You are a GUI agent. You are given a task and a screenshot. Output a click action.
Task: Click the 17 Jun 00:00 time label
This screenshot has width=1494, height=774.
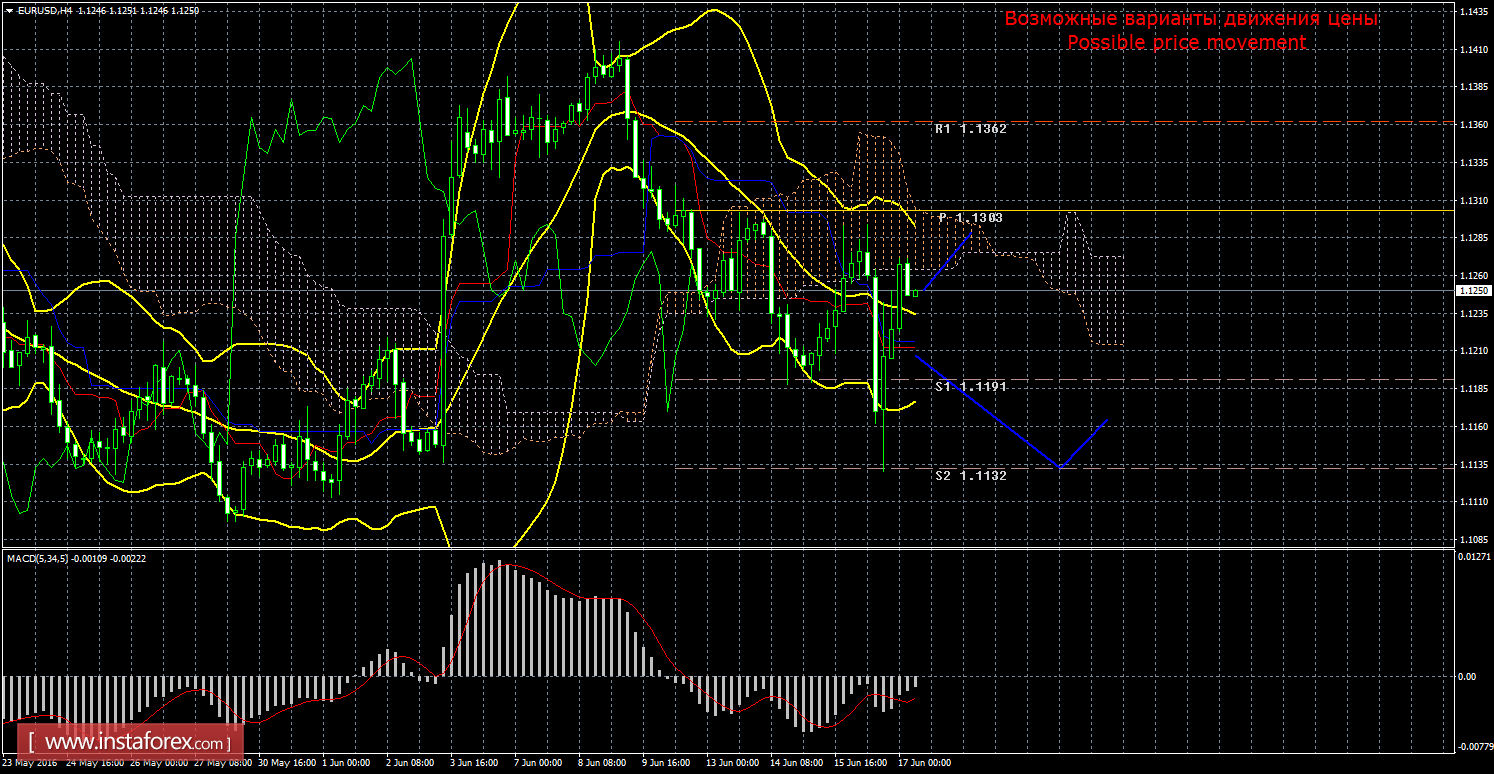tap(925, 763)
